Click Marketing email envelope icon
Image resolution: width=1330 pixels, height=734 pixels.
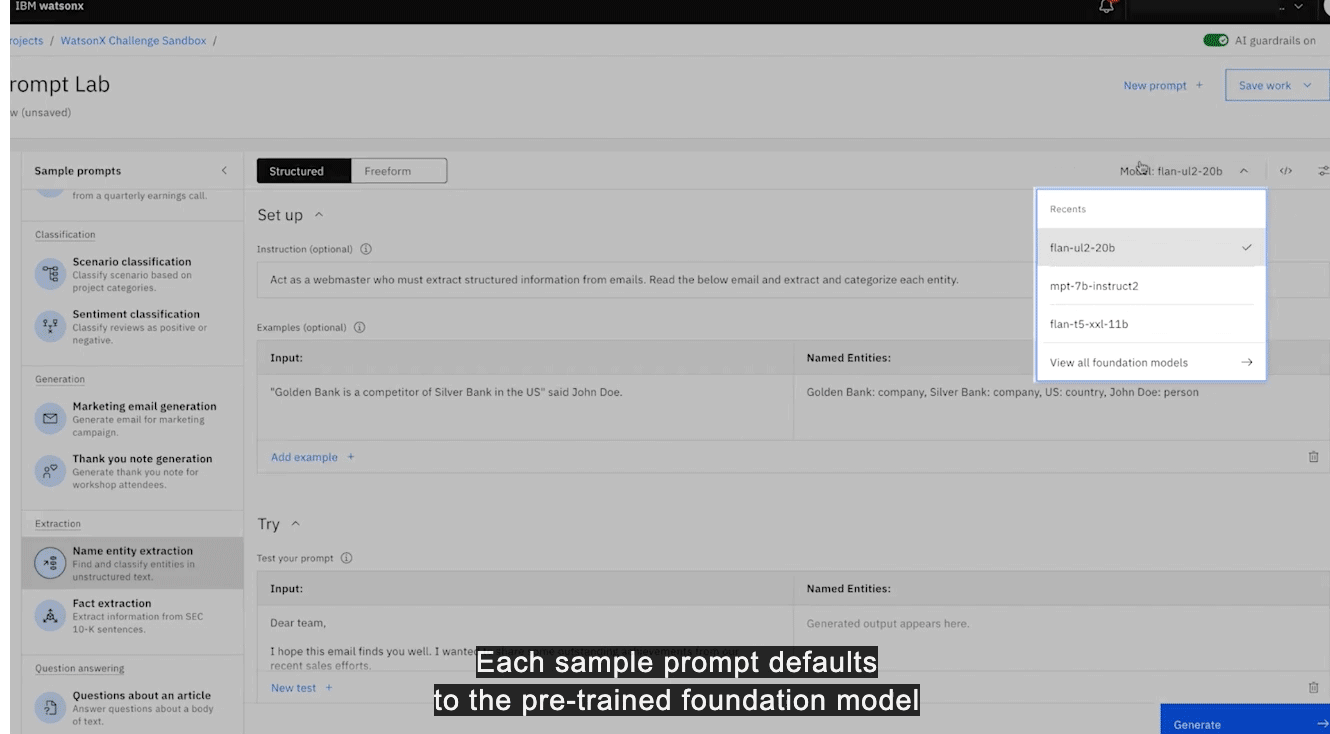pyautogui.click(x=49, y=418)
